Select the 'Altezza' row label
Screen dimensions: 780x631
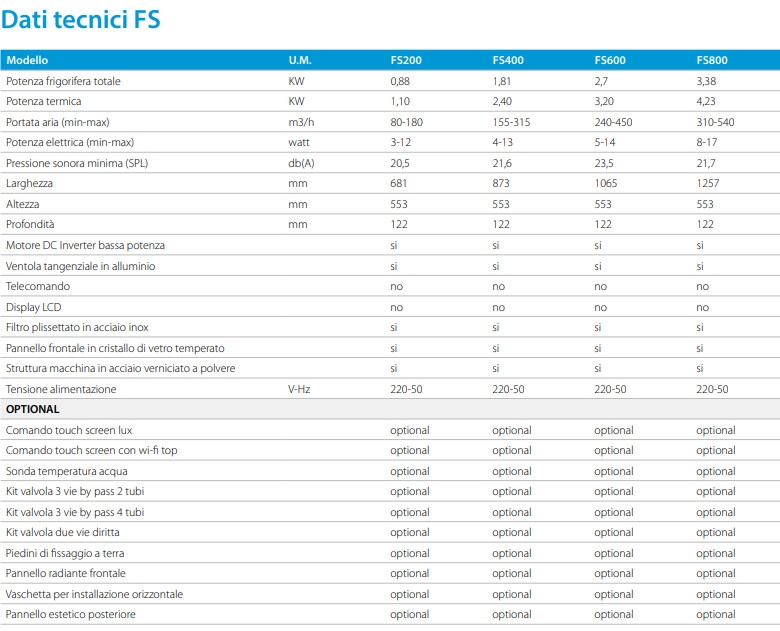point(23,204)
